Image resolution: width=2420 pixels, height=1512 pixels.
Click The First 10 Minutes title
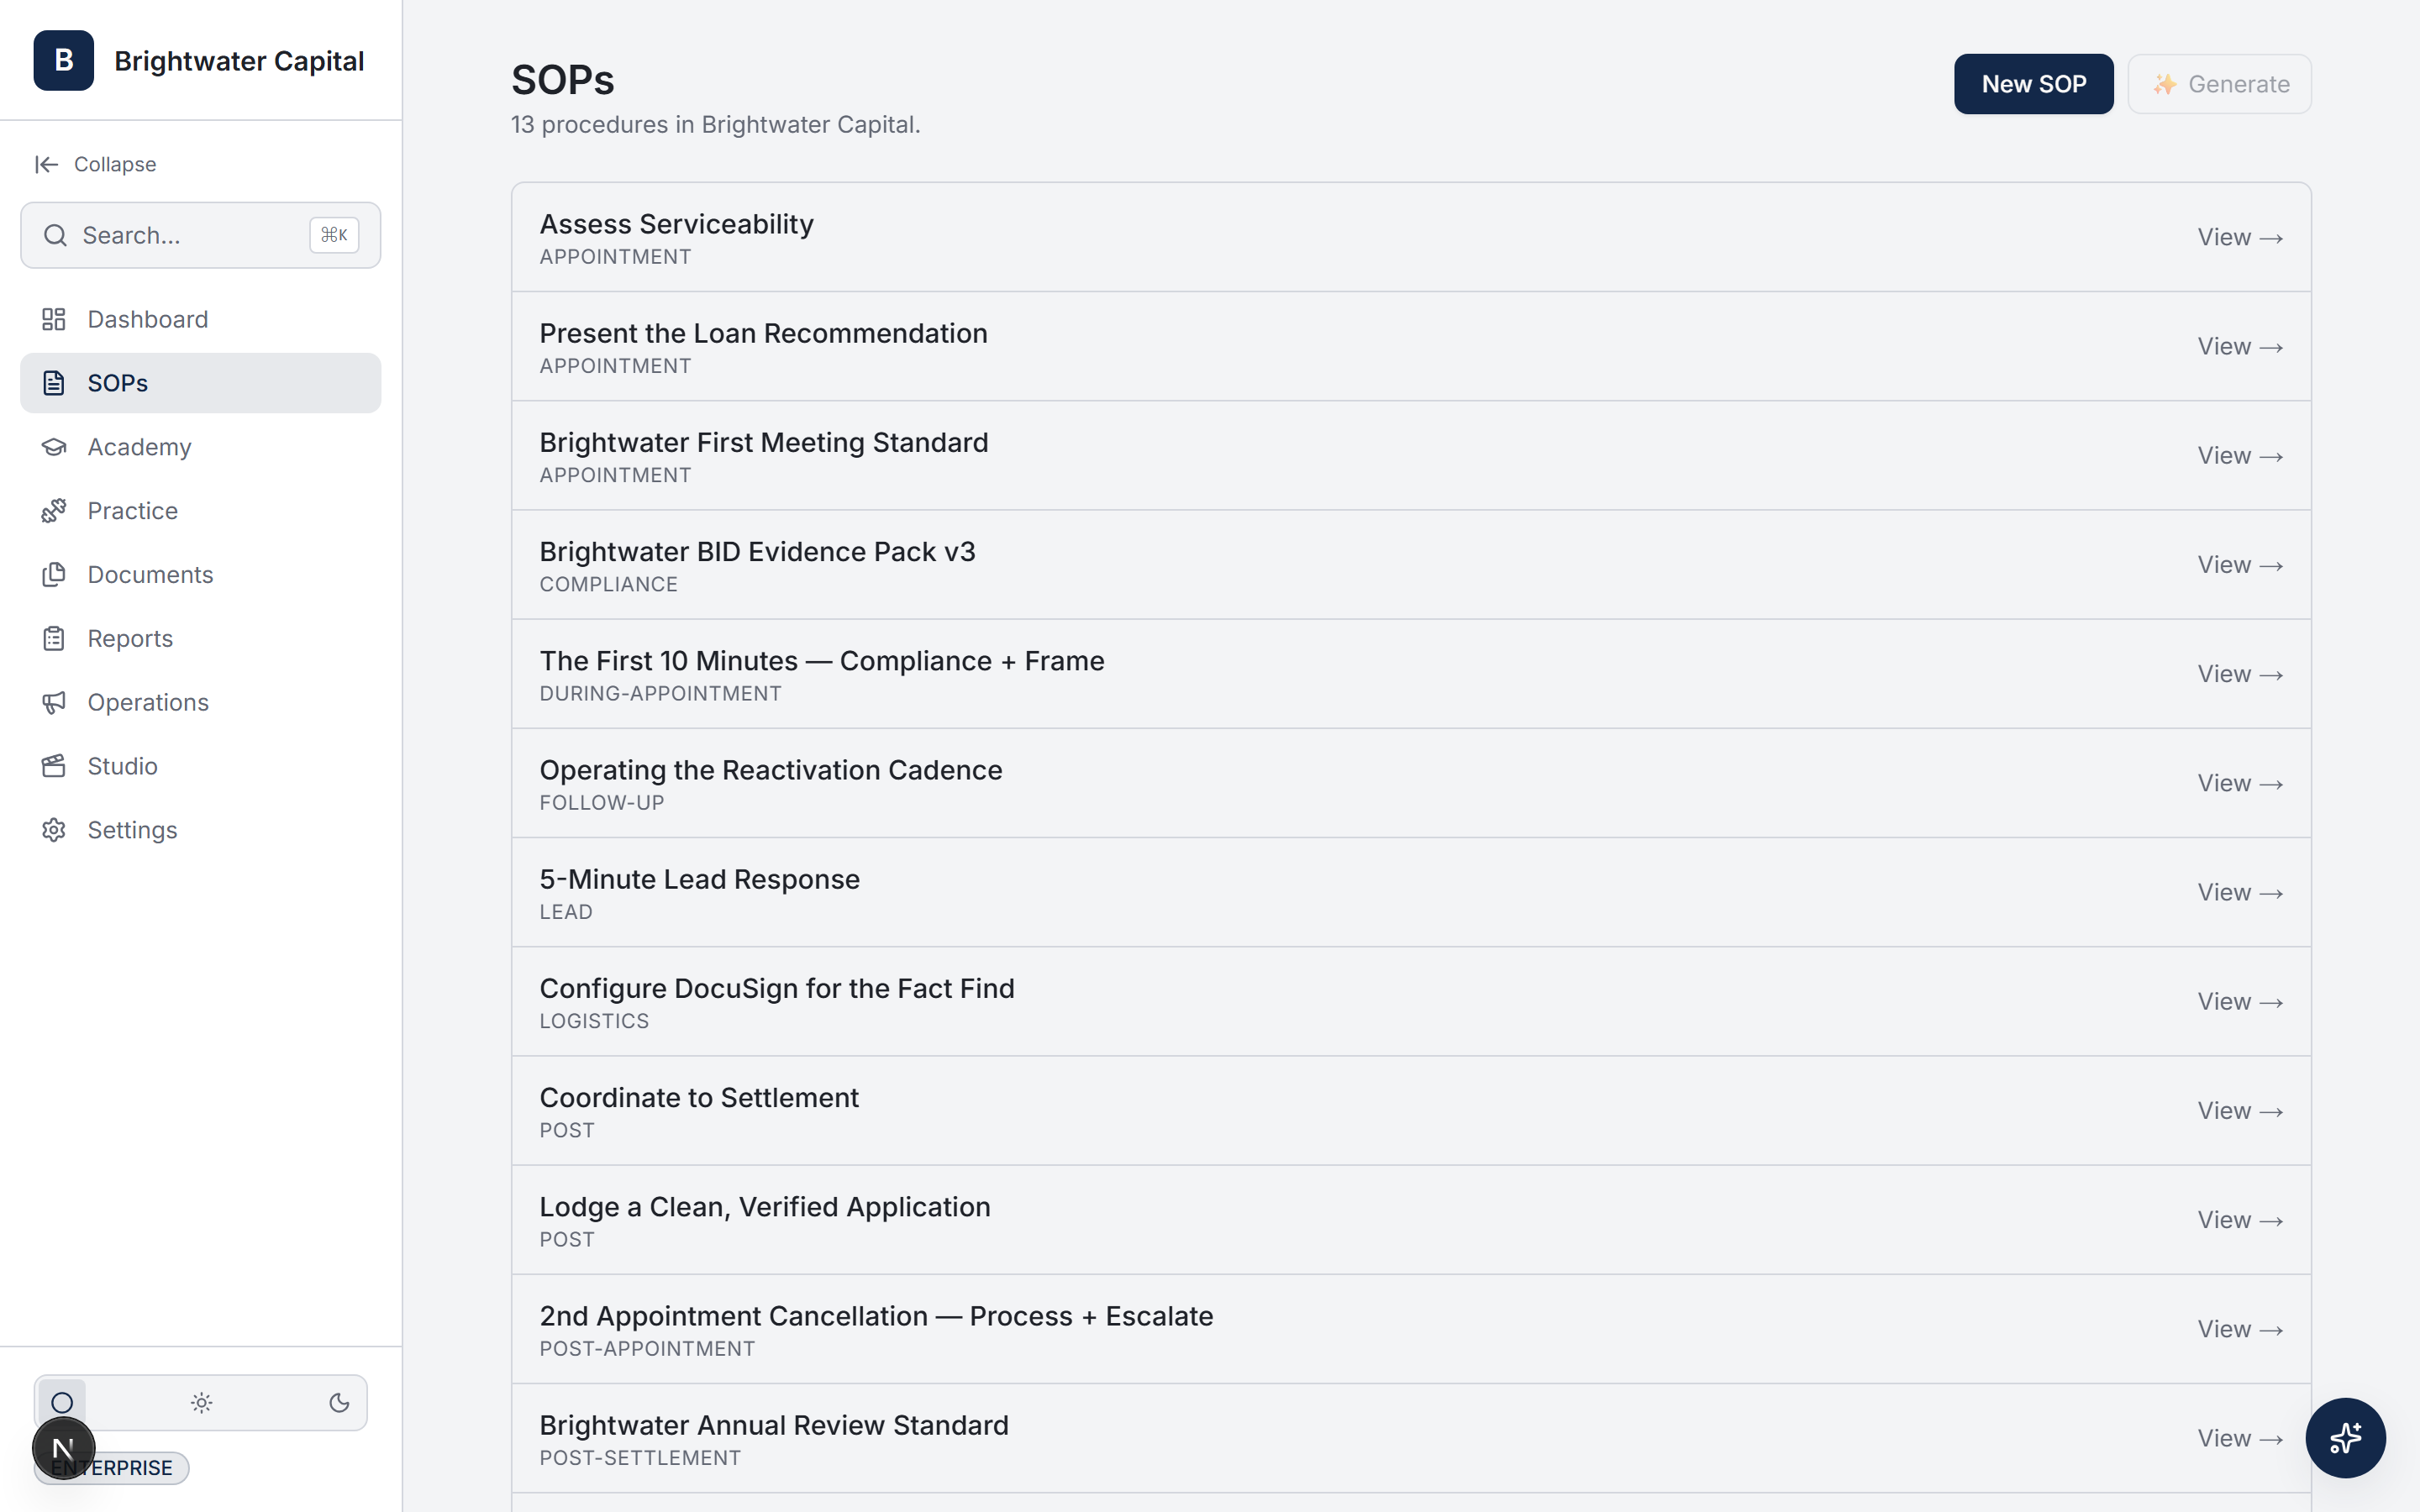[821, 661]
